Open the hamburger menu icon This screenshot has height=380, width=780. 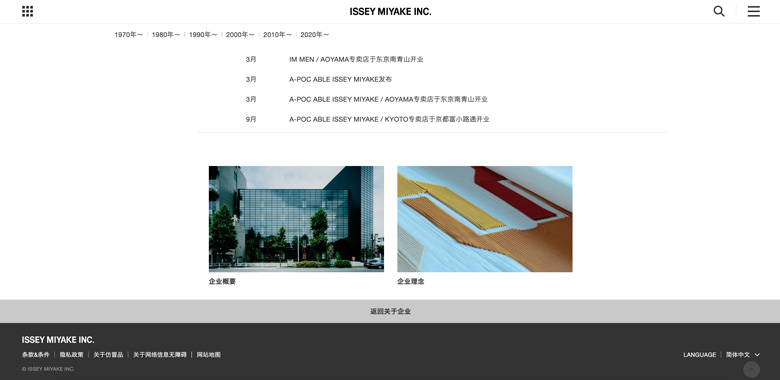click(754, 11)
